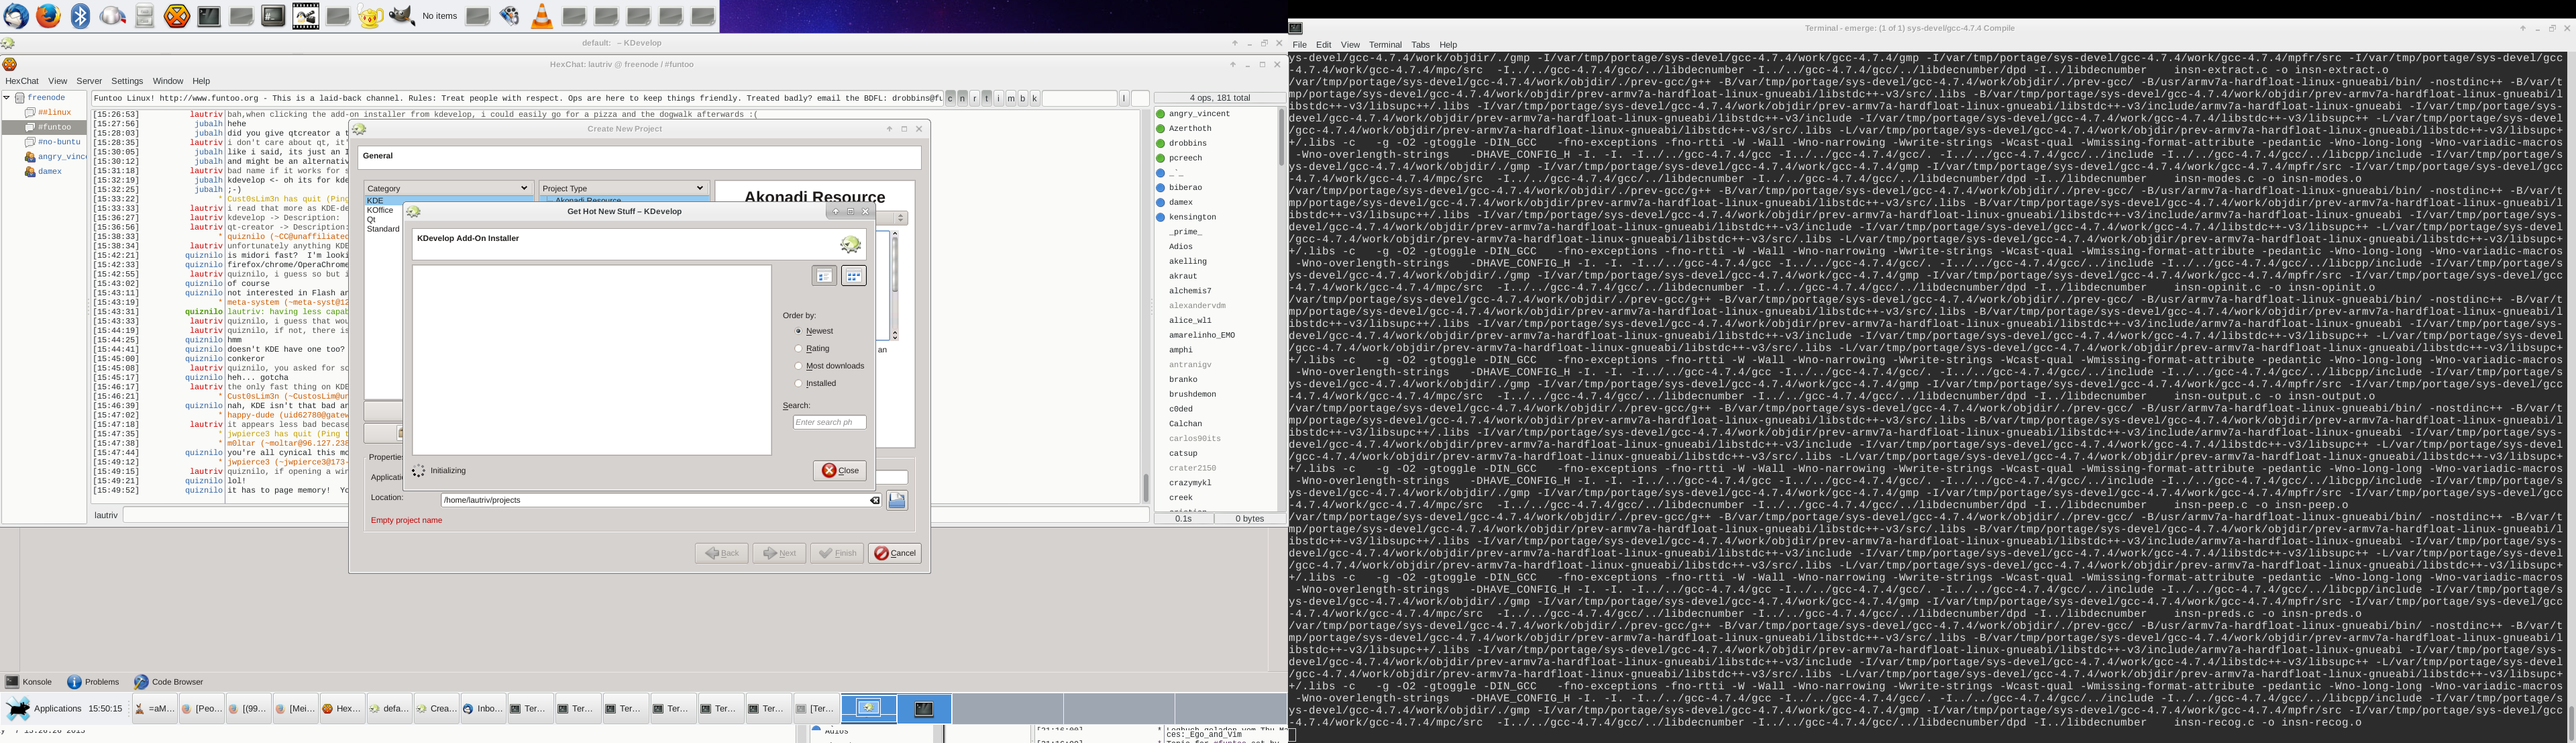
Task: Toggle HexChat channel mode 'b' button
Action: pyautogui.click(x=1022, y=98)
